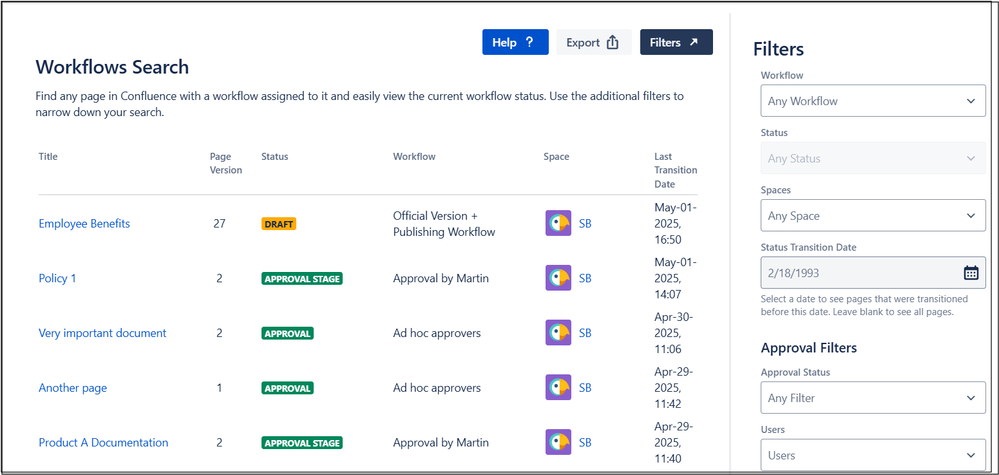The height and width of the screenshot is (475, 999).
Task: Click the space icon in Employee Benefits row
Action: pos(558,223)
